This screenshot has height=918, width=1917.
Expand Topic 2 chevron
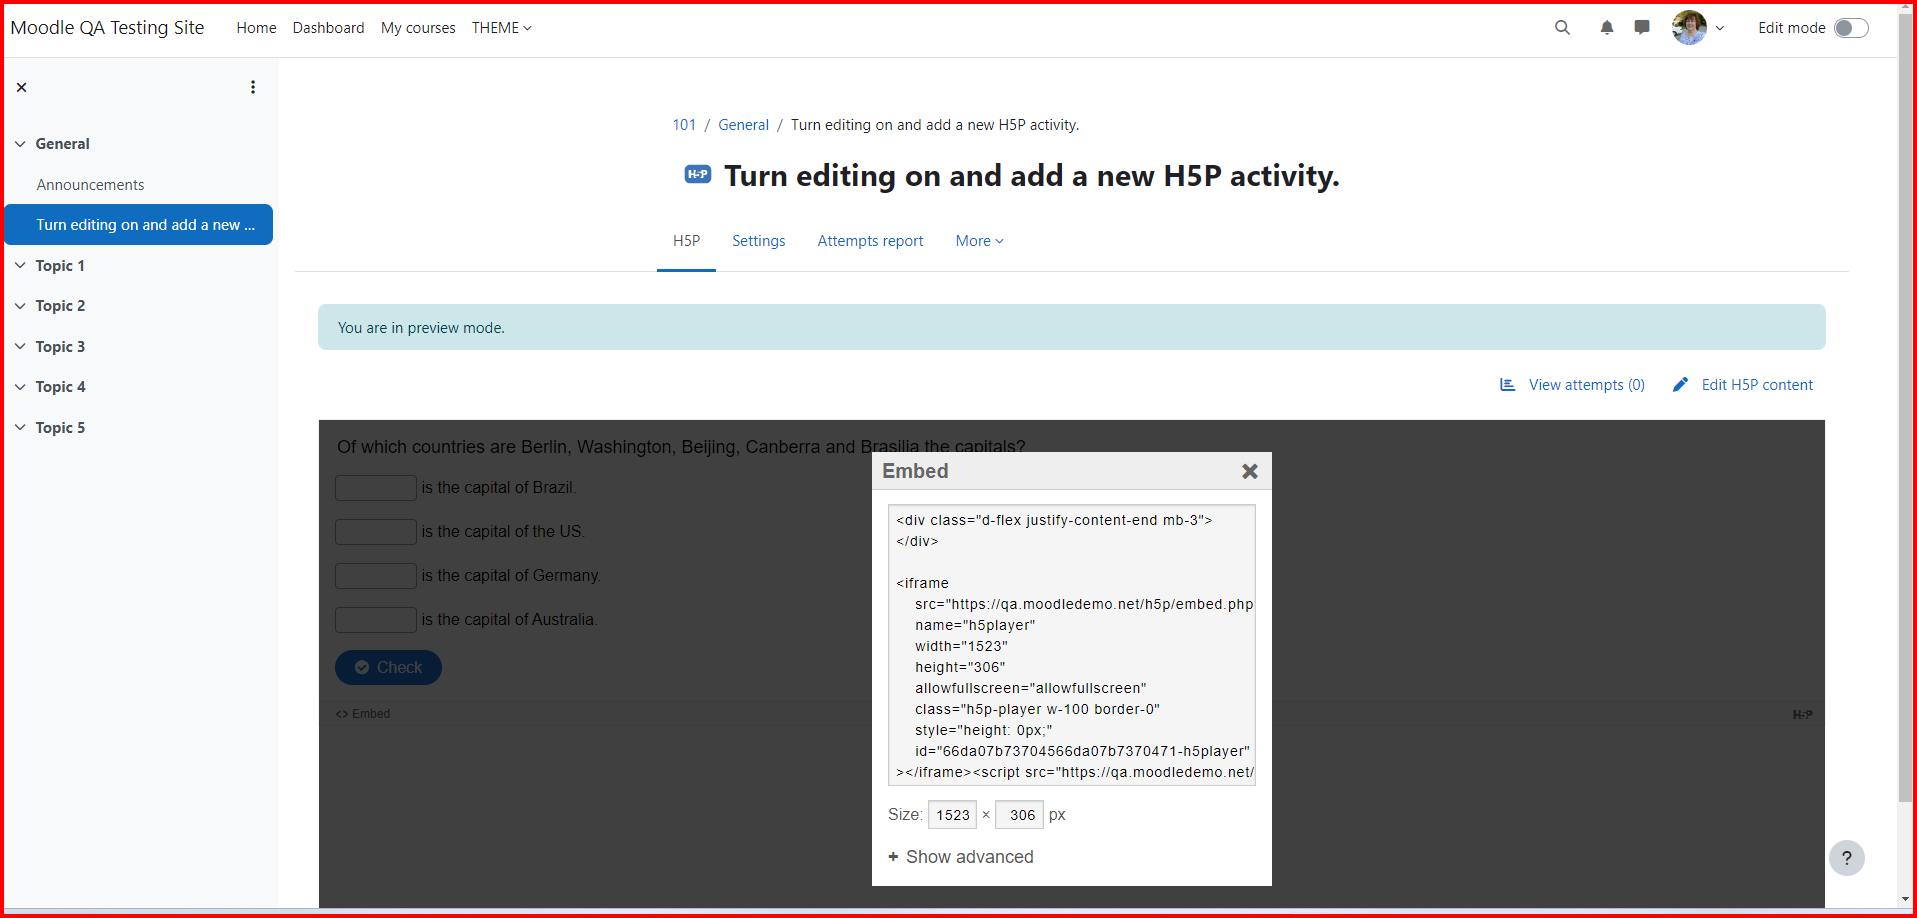(20, 306)
